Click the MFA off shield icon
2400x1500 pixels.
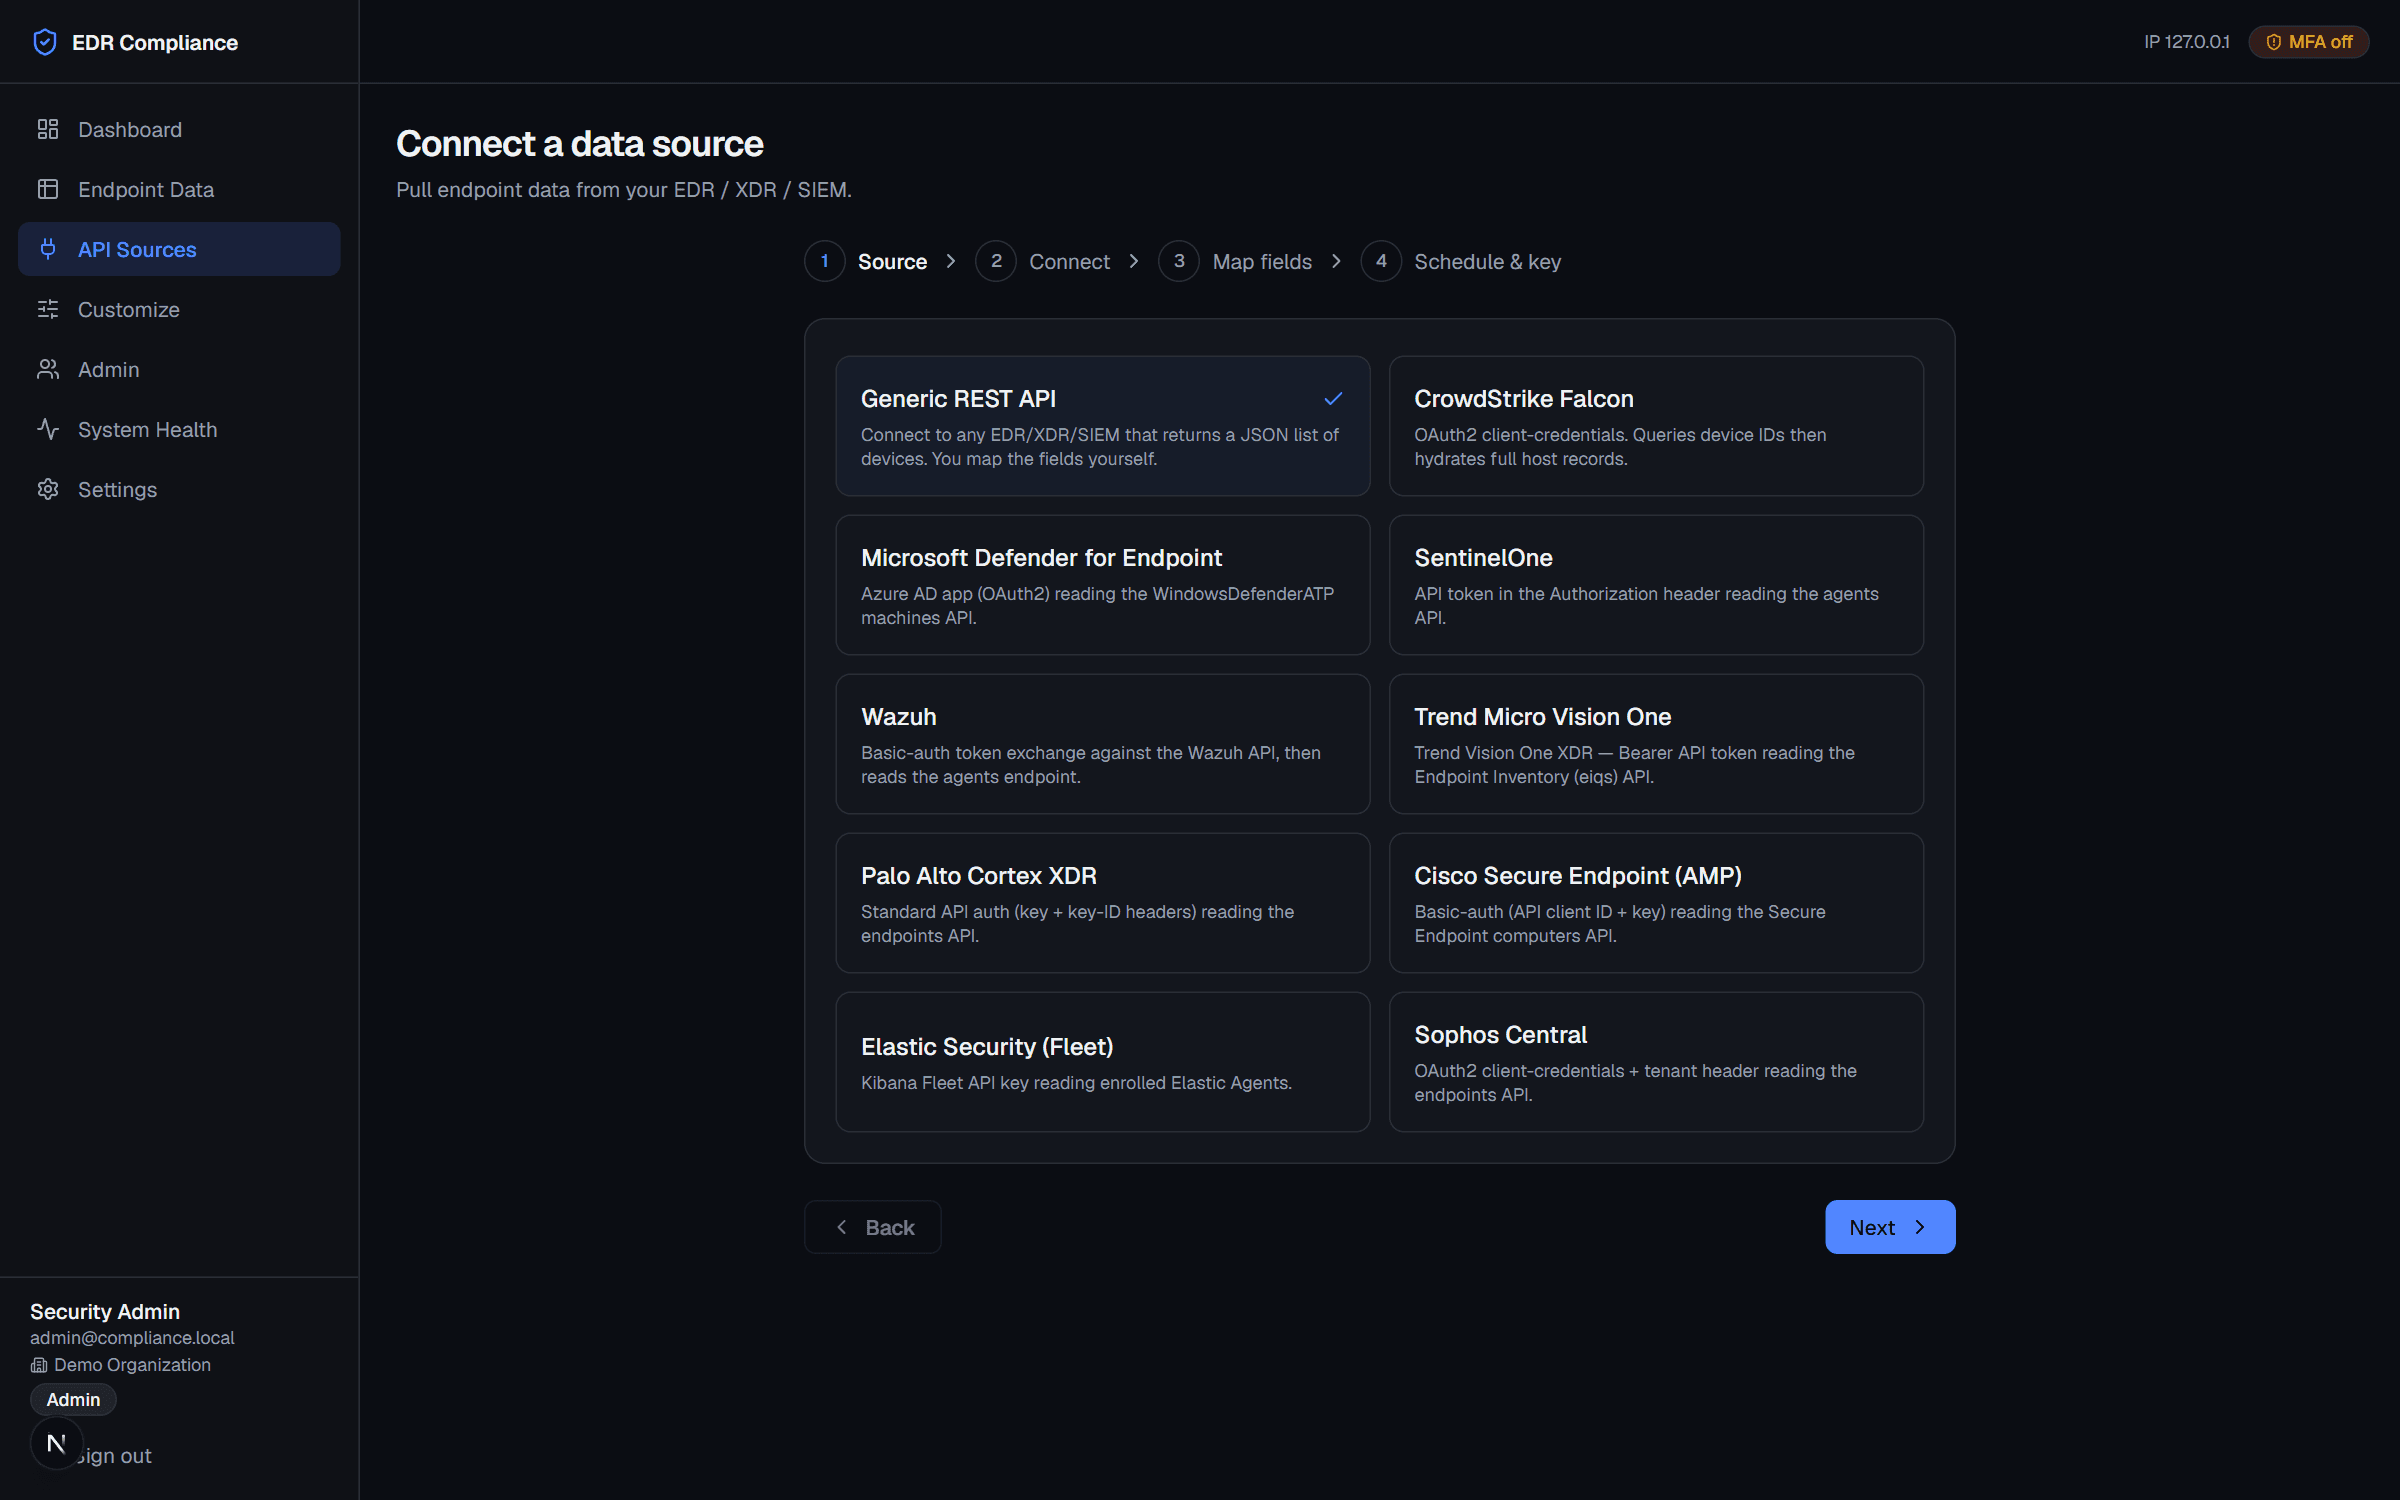coord(2273,42)
